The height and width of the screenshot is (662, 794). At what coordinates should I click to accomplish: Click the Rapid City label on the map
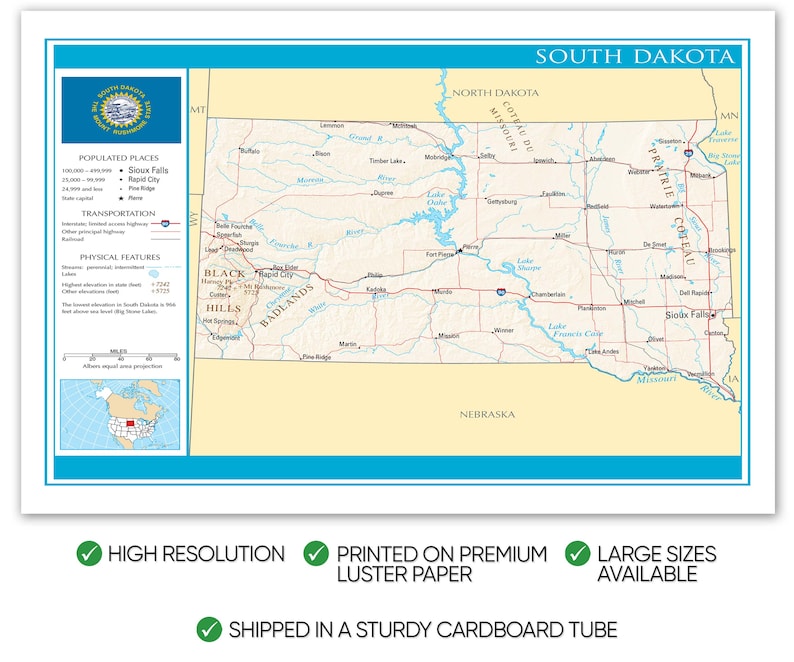tap(276, 274)
